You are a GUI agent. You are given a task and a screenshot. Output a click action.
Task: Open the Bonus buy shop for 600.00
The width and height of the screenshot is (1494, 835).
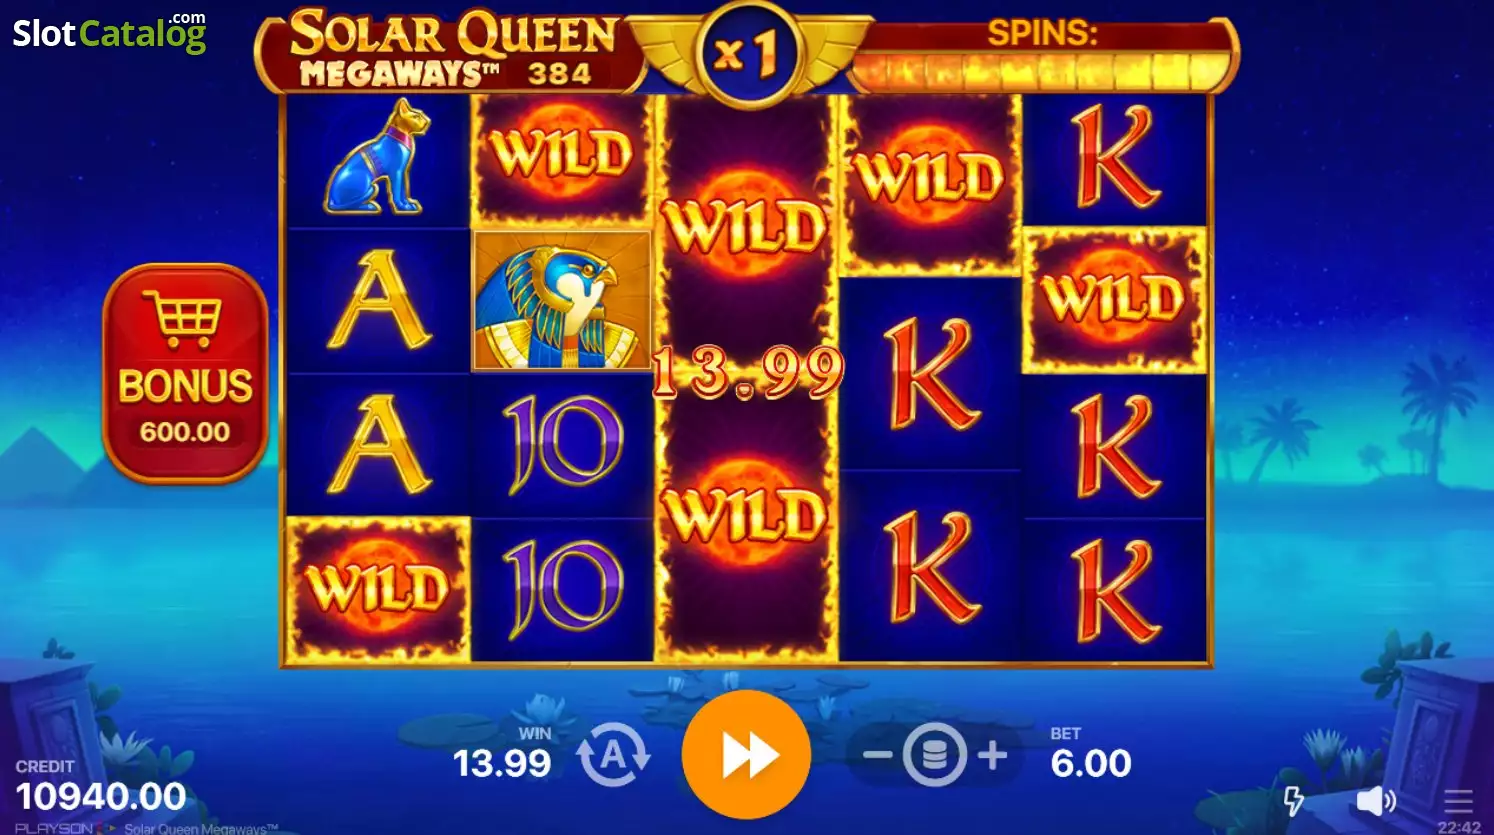click(186, 373)
